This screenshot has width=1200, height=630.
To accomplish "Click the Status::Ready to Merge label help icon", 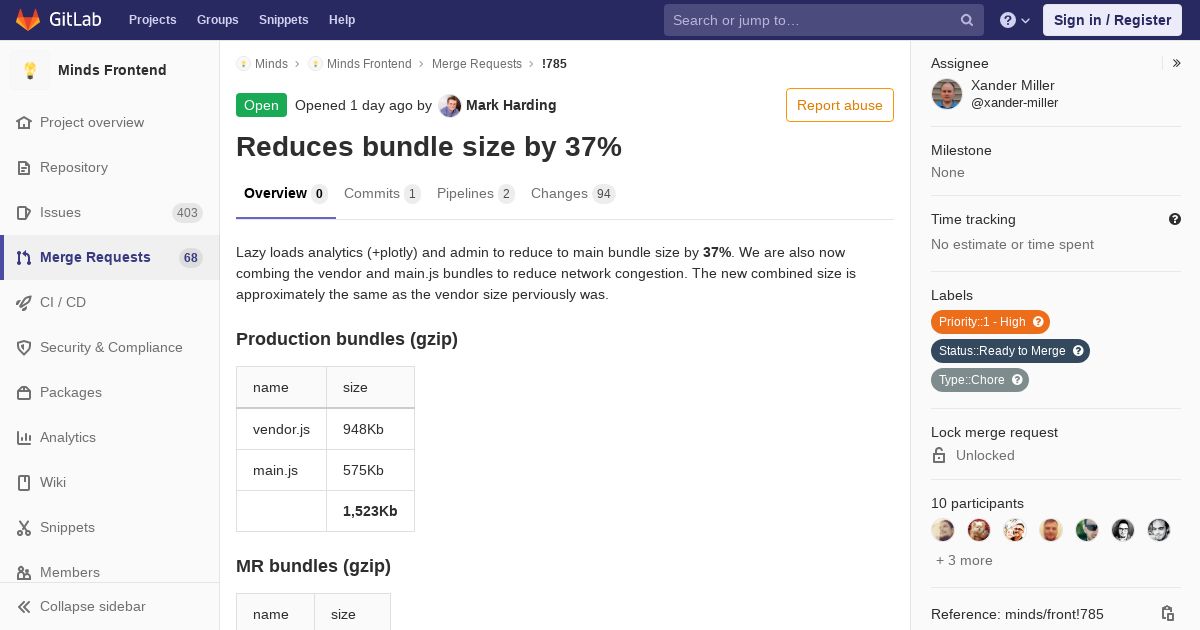I will click(1078, 351).
